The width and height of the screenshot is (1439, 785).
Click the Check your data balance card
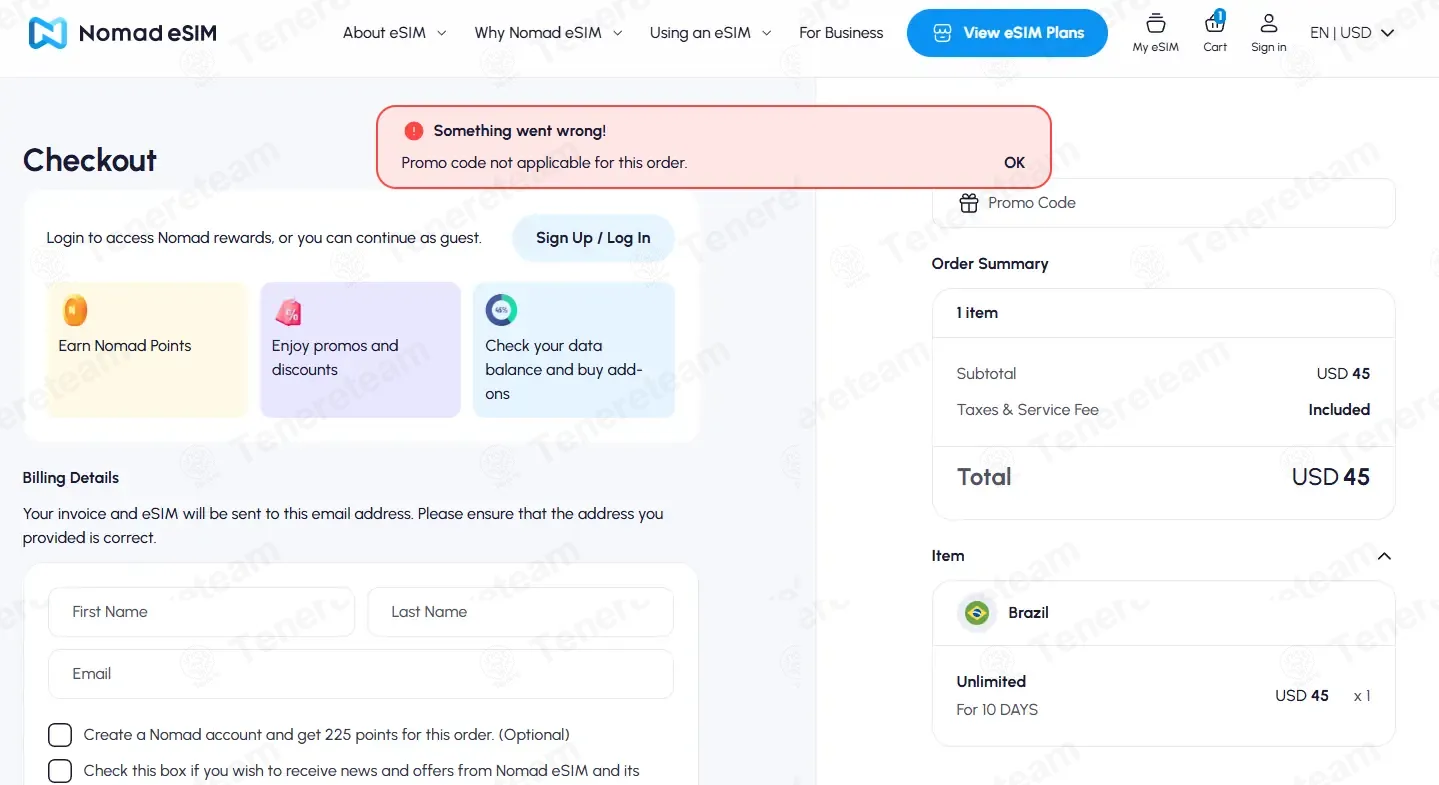(574, 350)
